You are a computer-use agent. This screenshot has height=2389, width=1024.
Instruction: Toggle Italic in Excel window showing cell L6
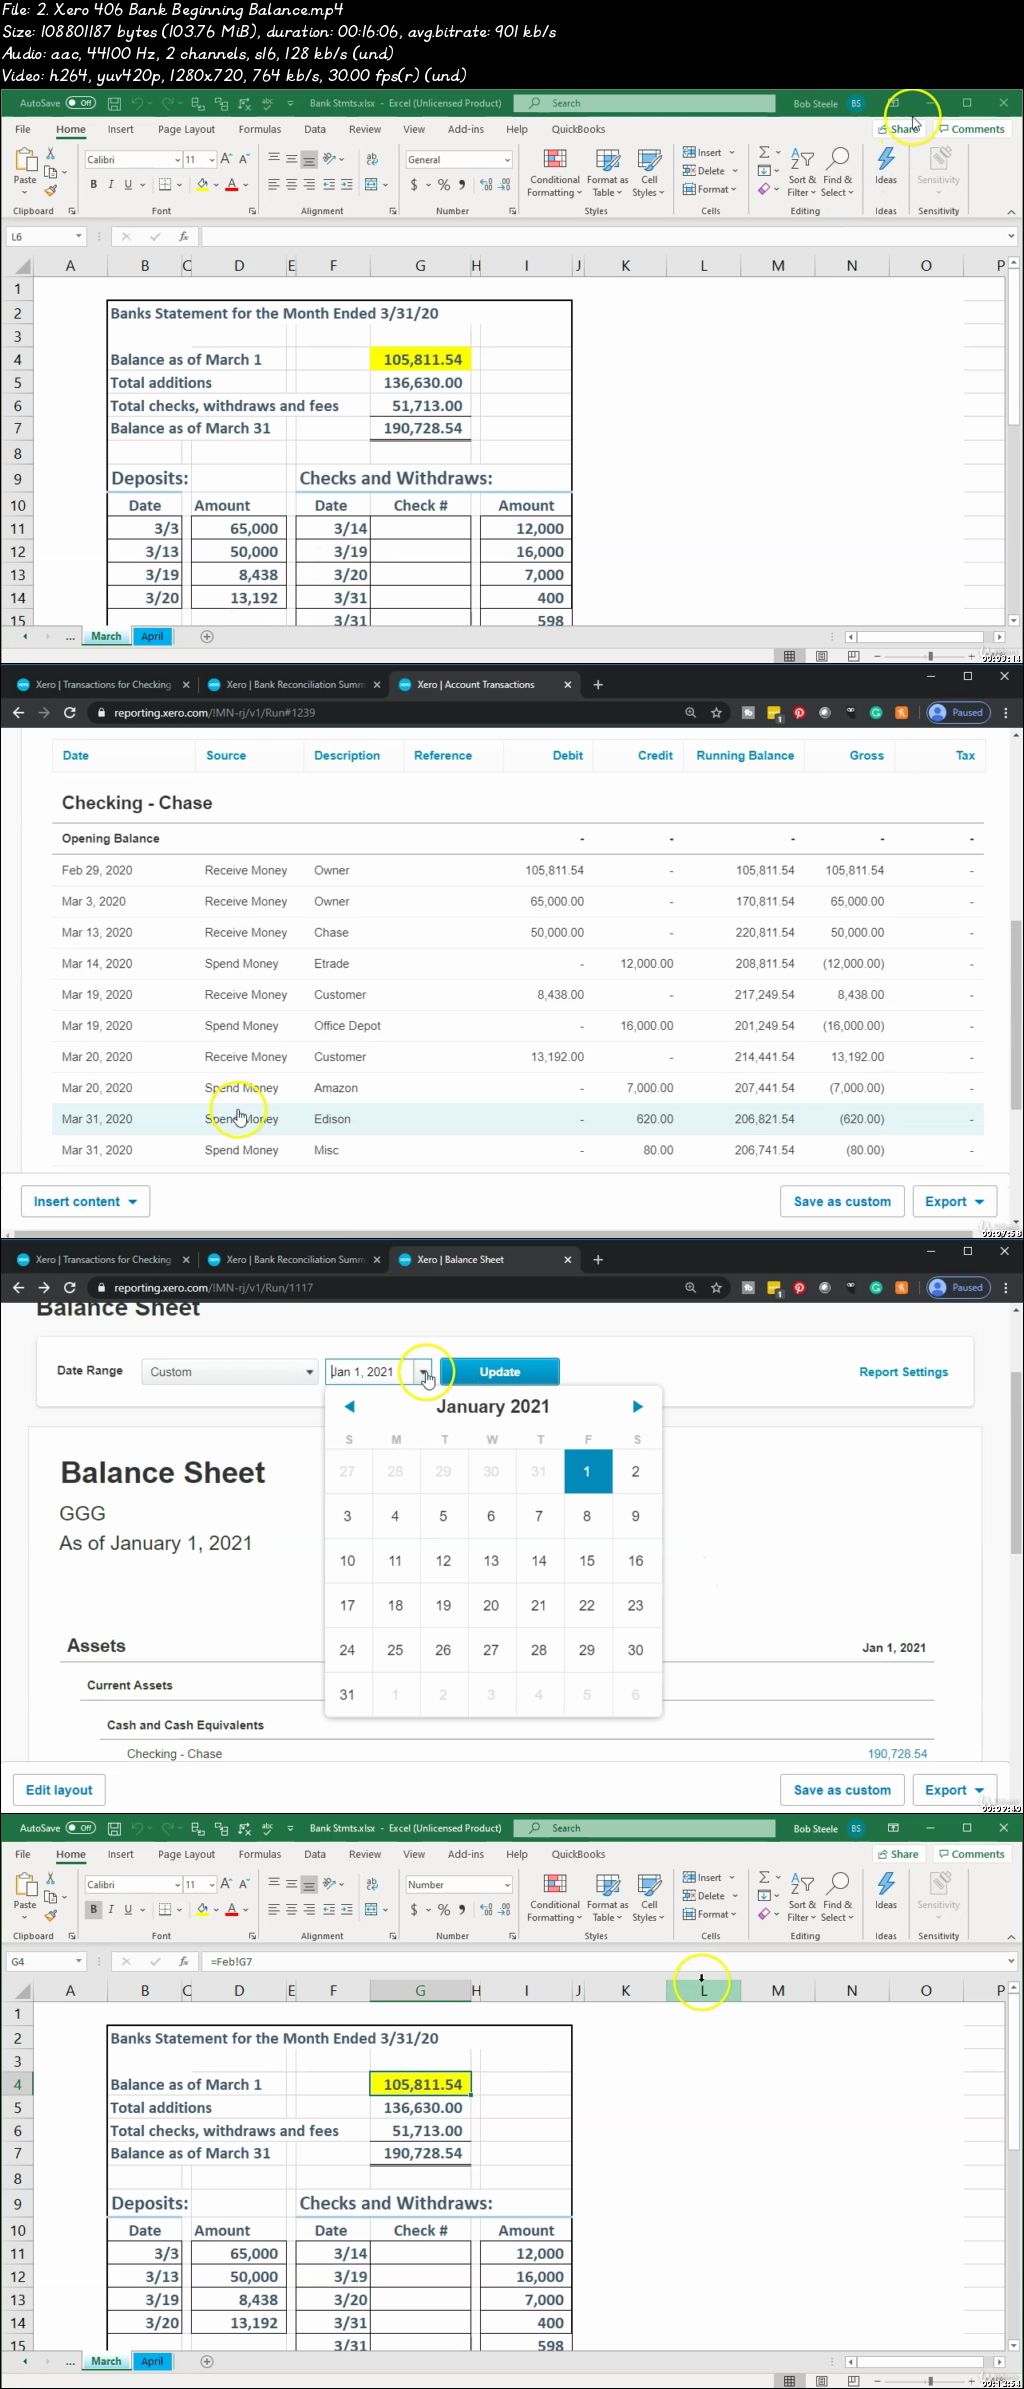pyautogui.click(x=111, y=184)
